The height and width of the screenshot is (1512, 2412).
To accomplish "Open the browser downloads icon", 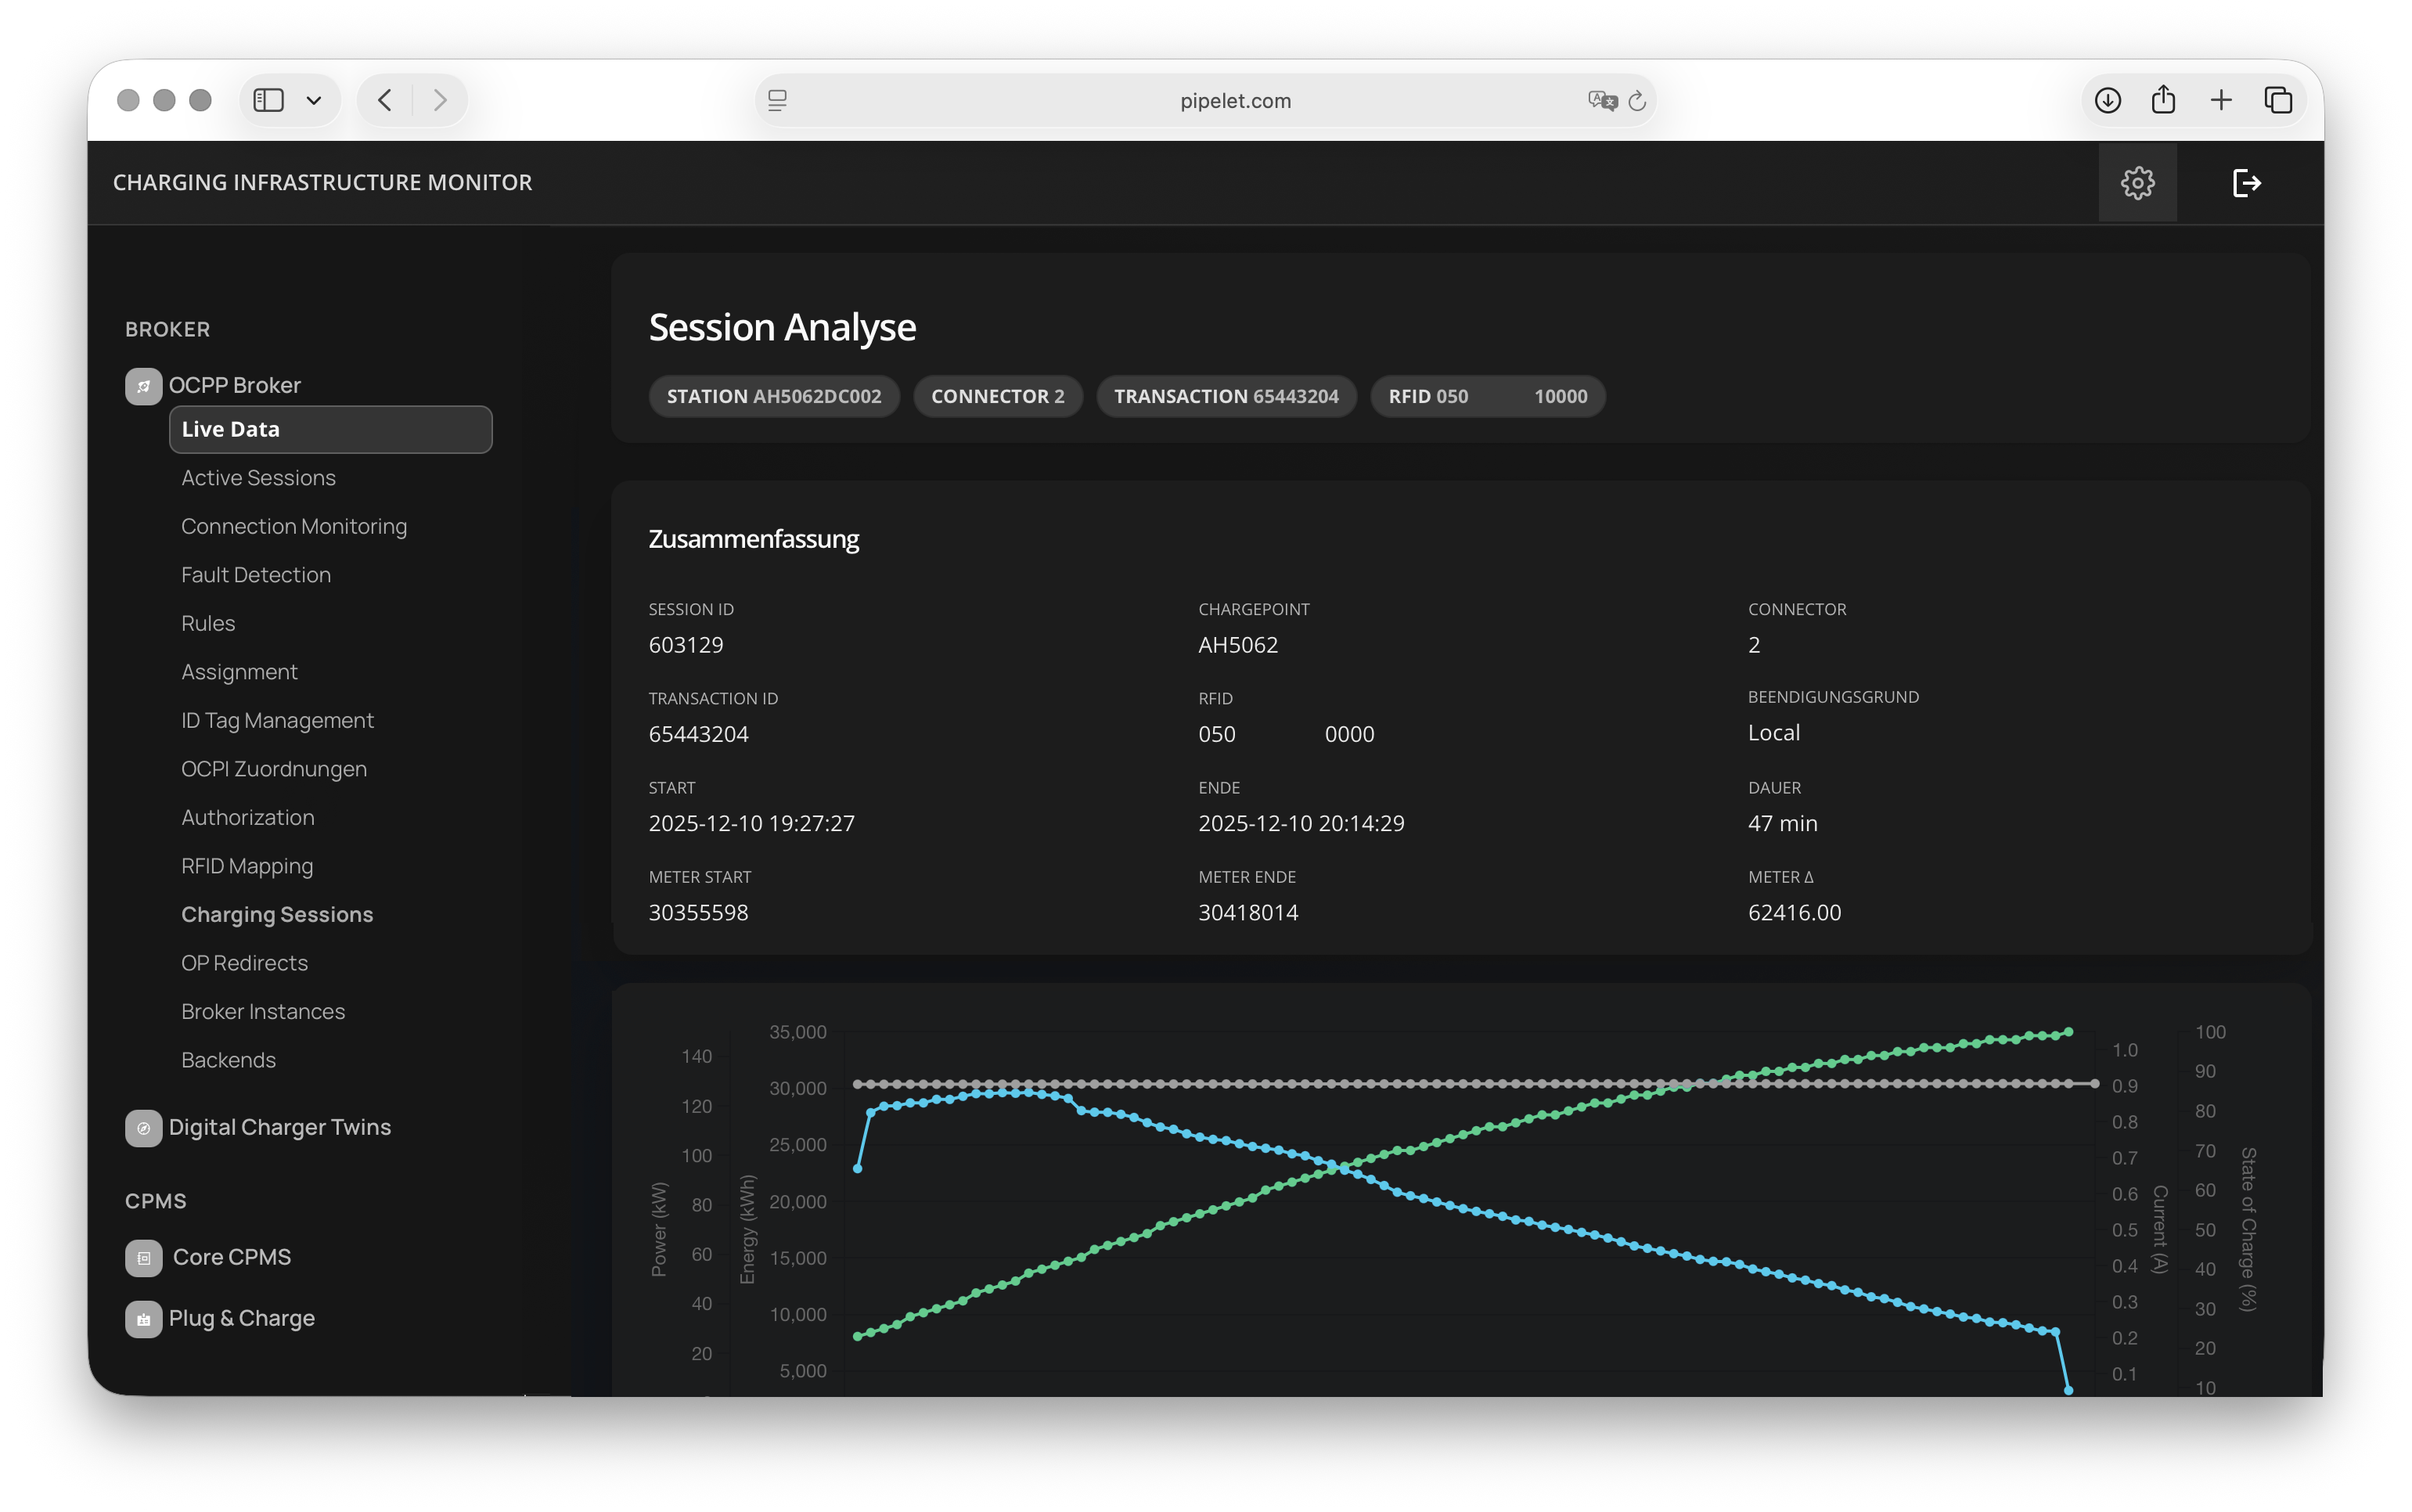I will tap(2107, 100).
